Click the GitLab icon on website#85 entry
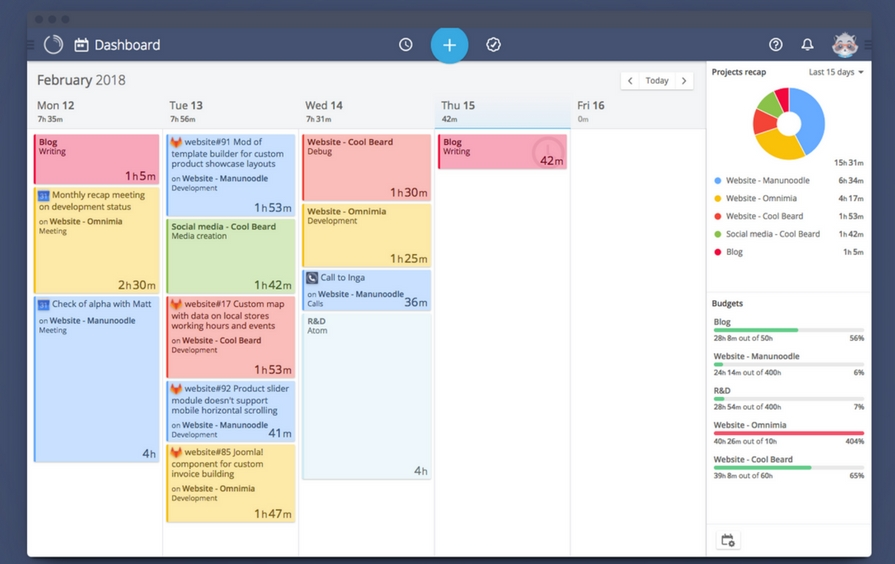This screenshot has height=564, width=895. [x=176, y=452]
